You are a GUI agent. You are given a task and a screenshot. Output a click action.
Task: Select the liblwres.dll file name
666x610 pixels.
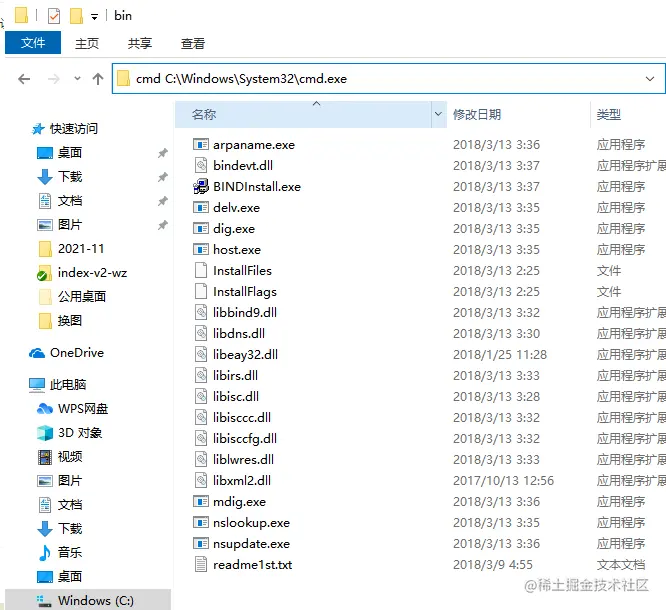pyautogui.click(x=243, y=460)
